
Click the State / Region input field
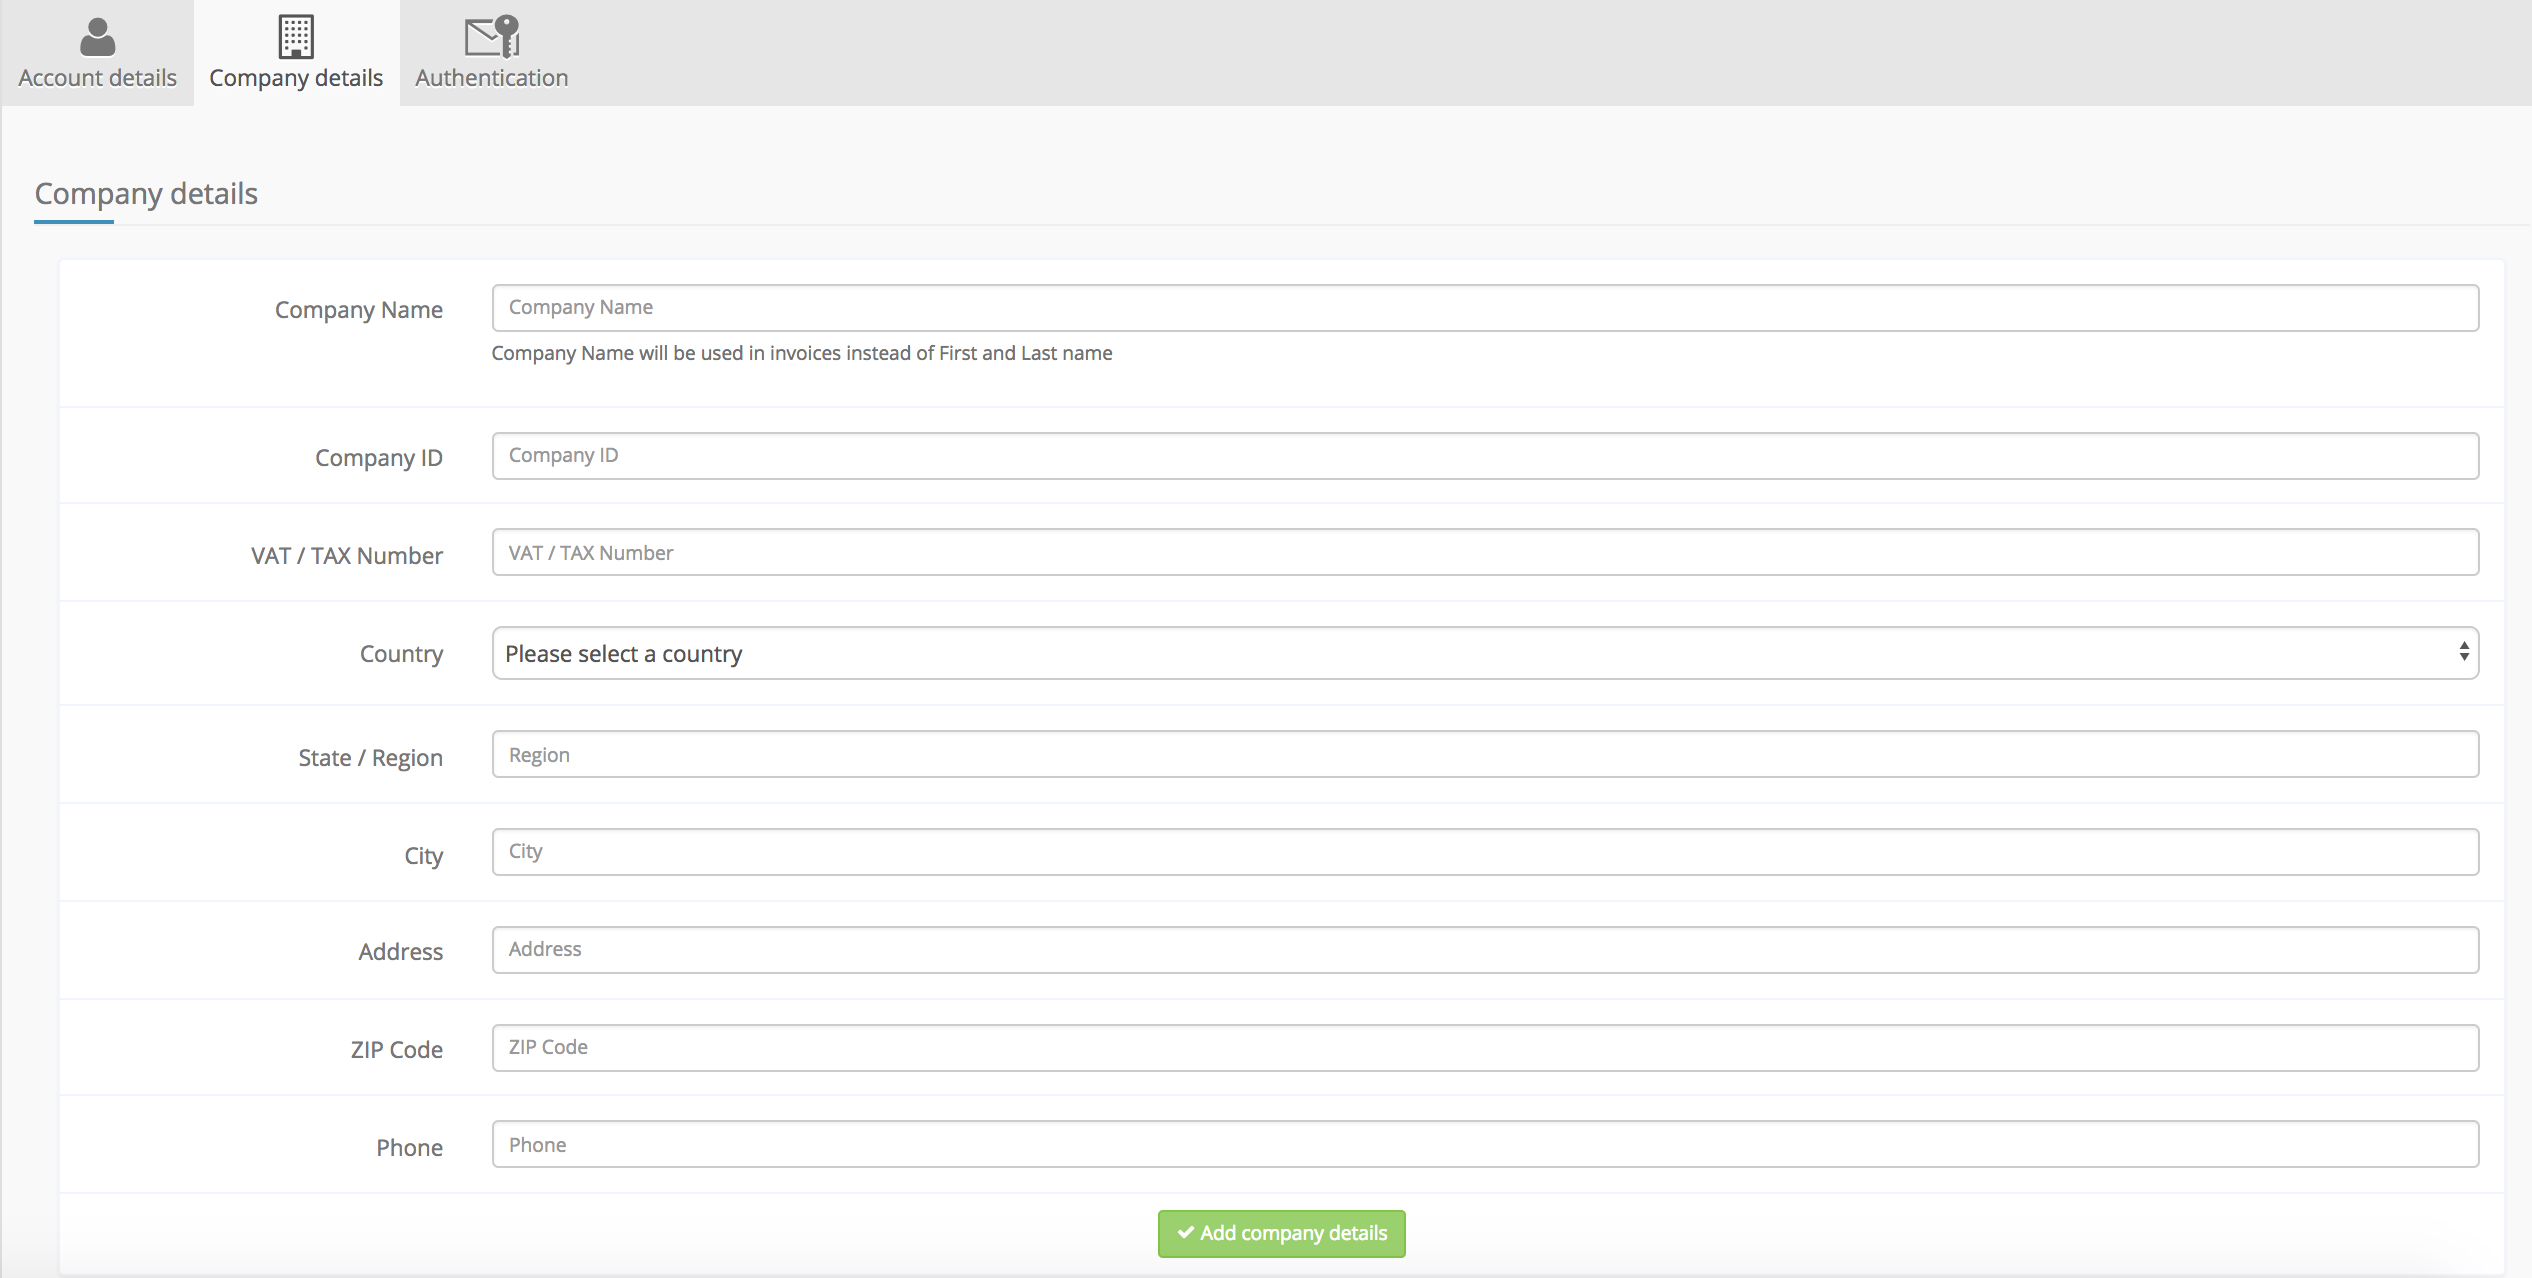tap(1485, 754)
